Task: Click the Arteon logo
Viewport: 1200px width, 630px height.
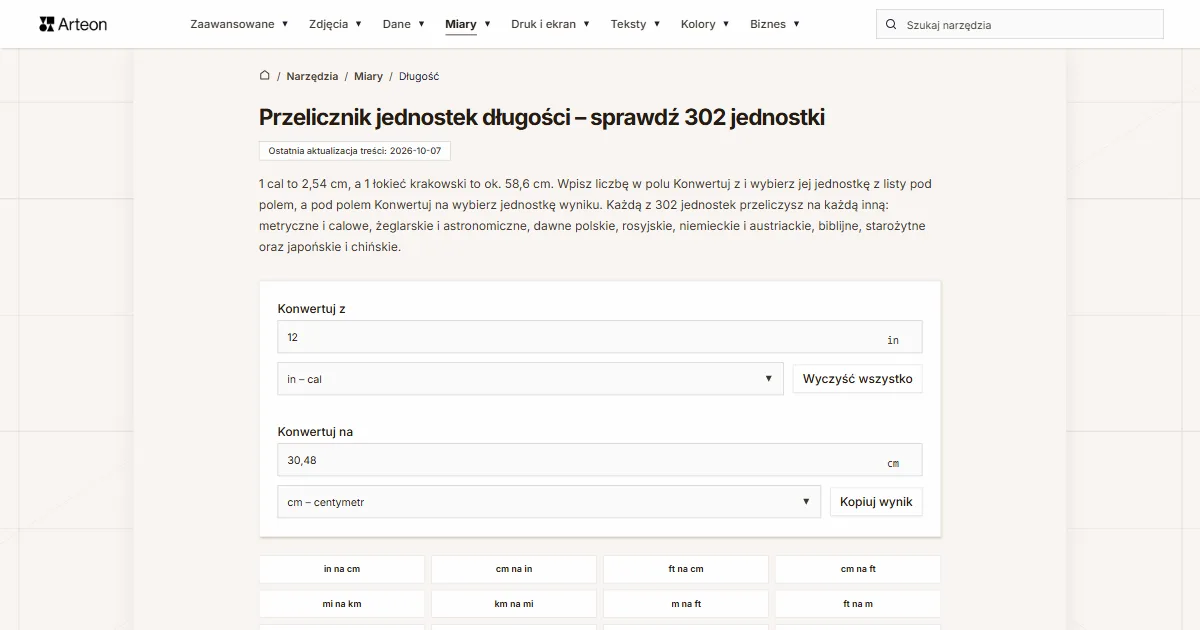Action: [73, 24]
